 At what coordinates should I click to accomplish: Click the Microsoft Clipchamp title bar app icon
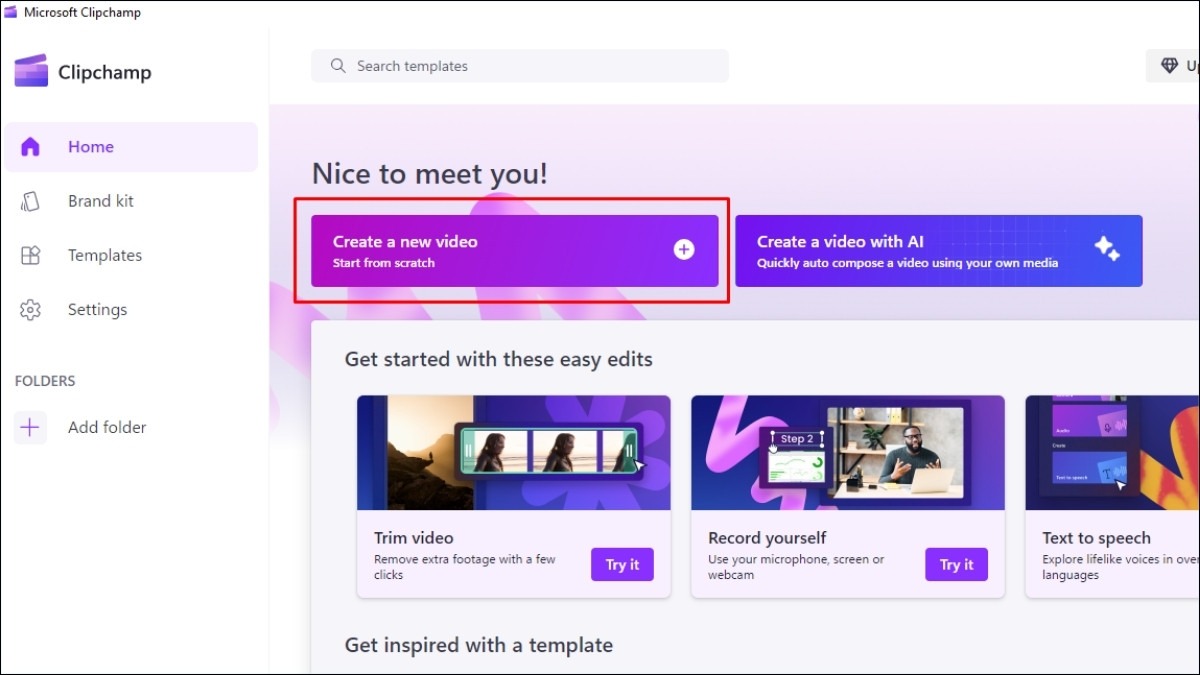pos(10,13)
